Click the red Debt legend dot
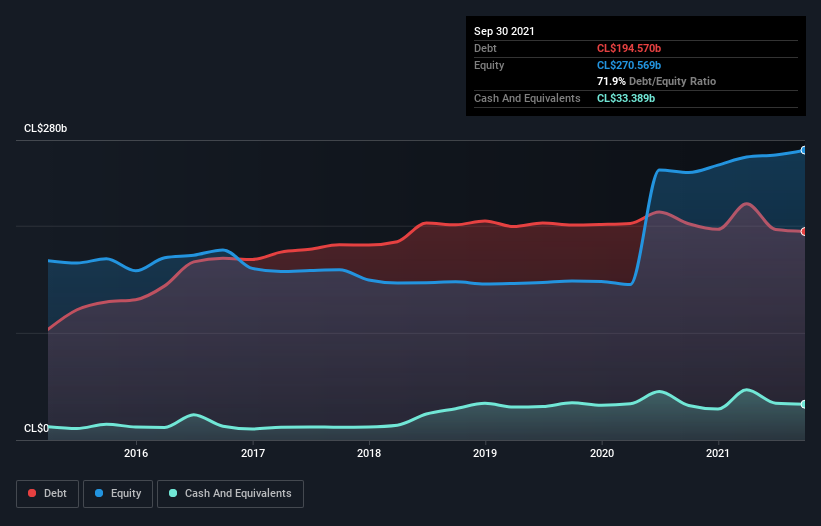Viewport: 821px width, 526px height. coord(32,494)
